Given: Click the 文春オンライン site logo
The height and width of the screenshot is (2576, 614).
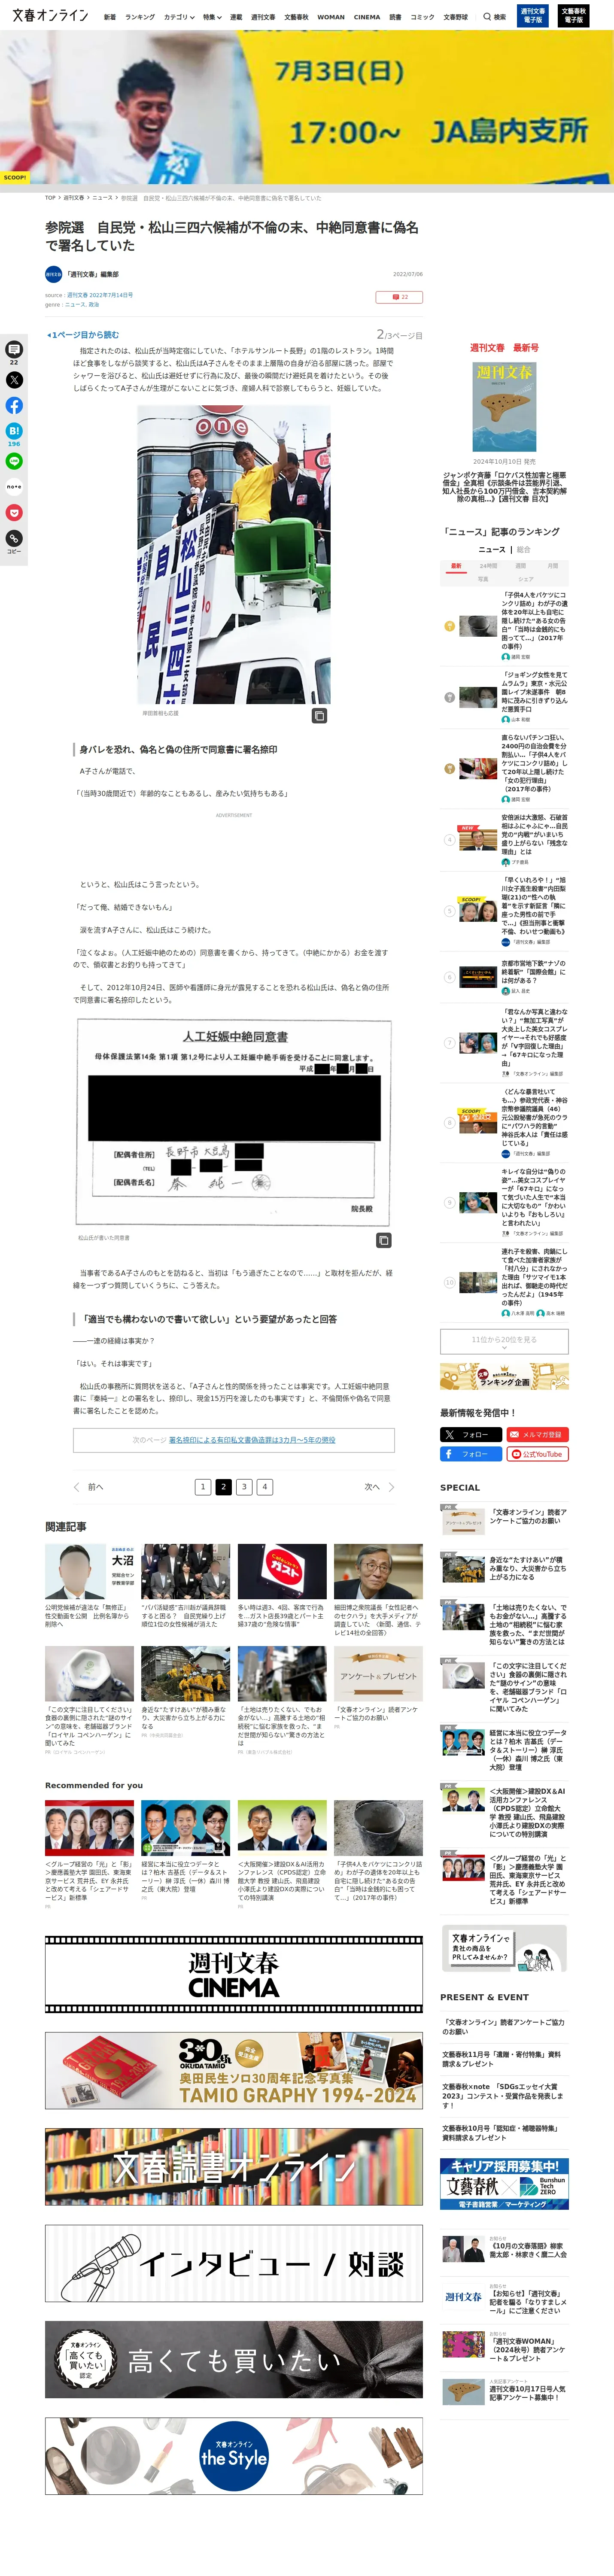Looking at the screenshot, I should 50,16.
